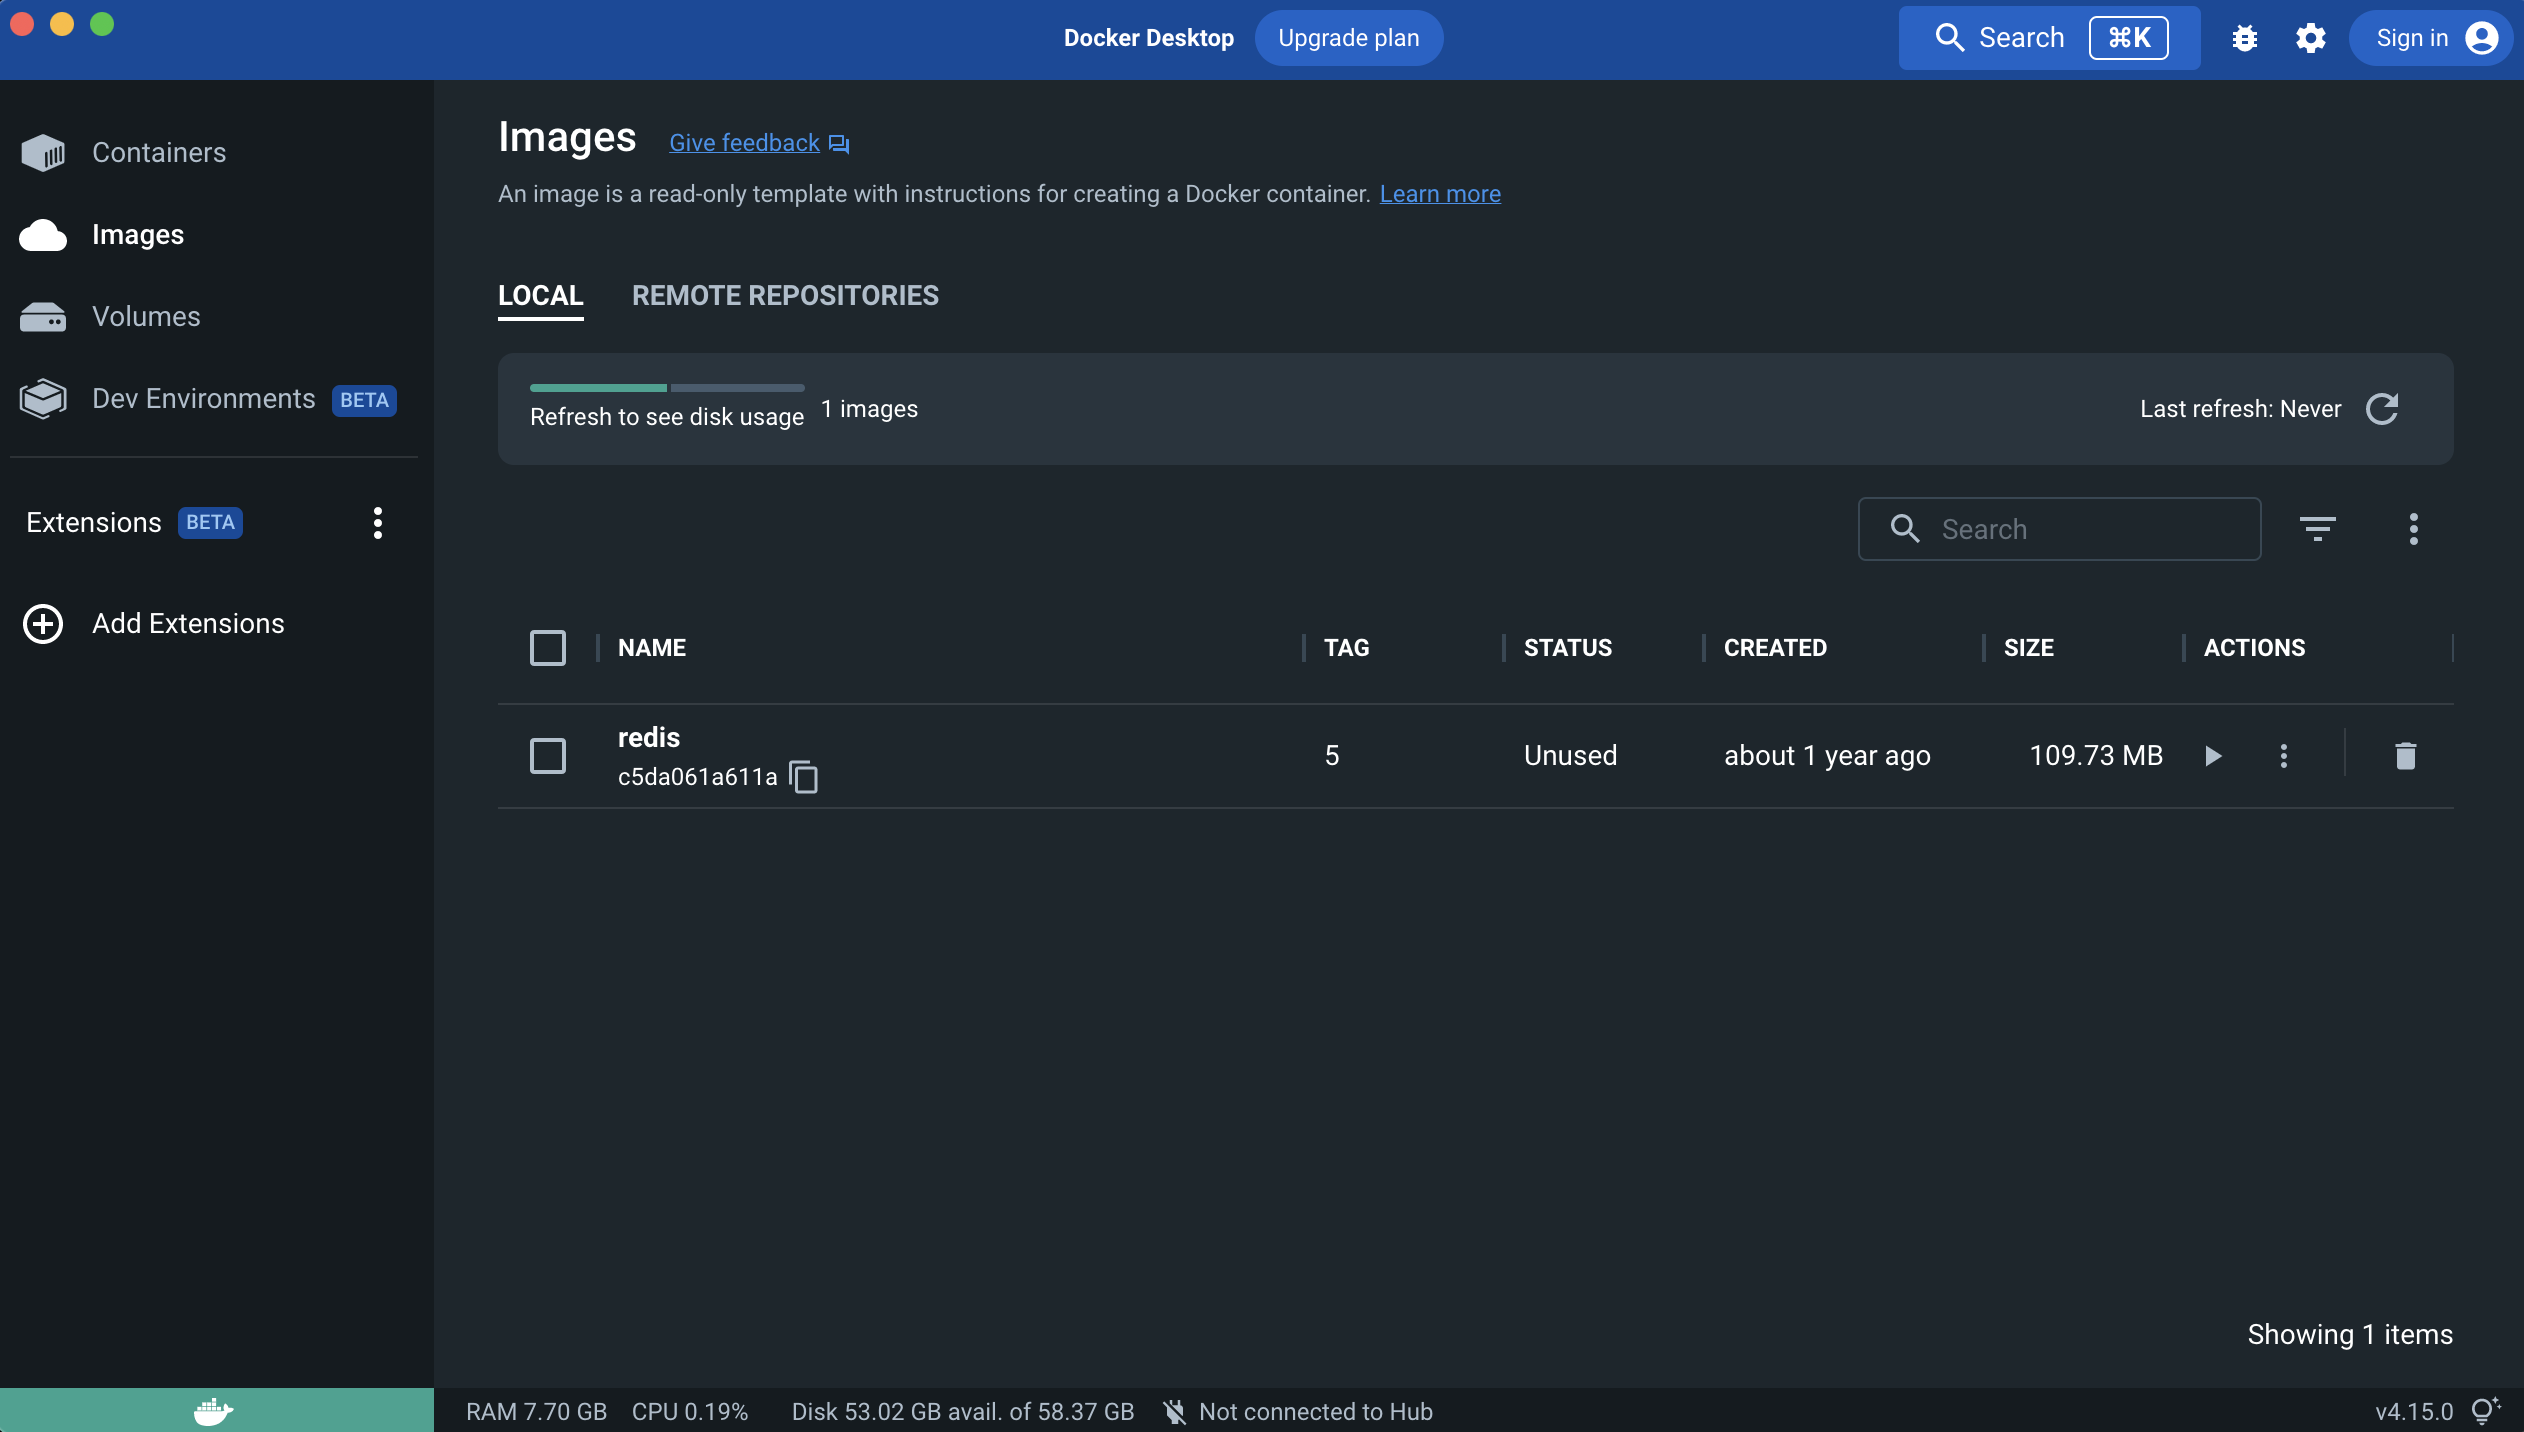Check the redis image row checkbox
Screen dimensions: 2524x1432
[x=547, y=756]
